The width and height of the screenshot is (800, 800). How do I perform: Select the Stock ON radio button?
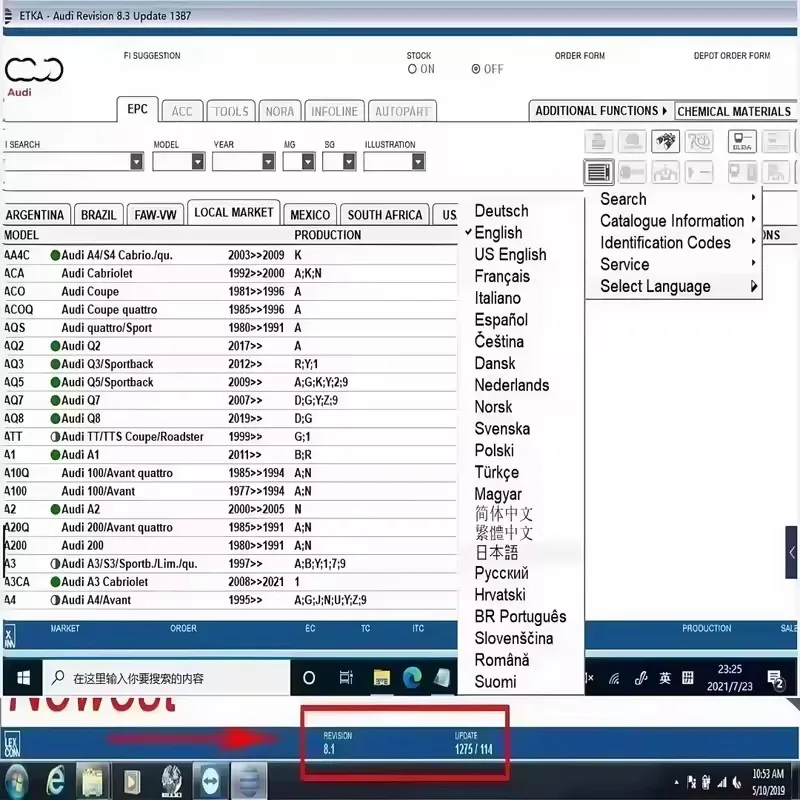(x=411, y=69)
